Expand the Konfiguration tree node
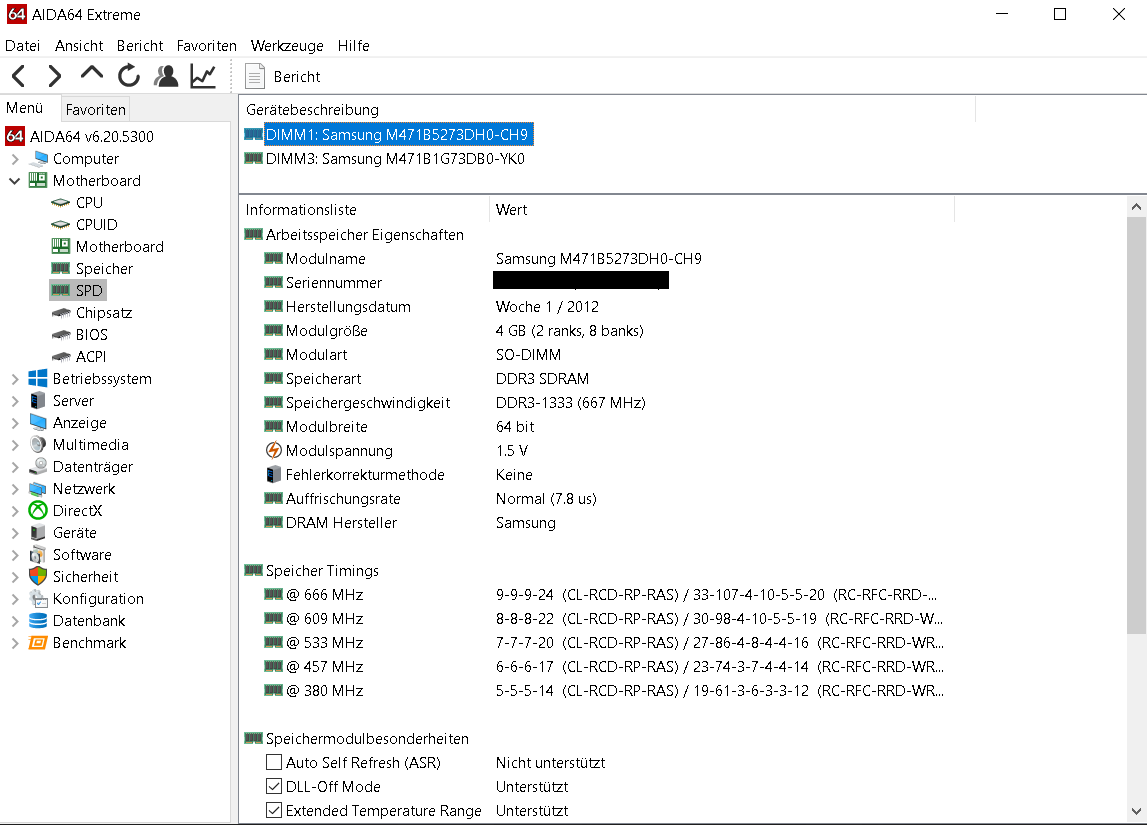The width and height of the screenshot is (1147, 825). click(15, 598)
